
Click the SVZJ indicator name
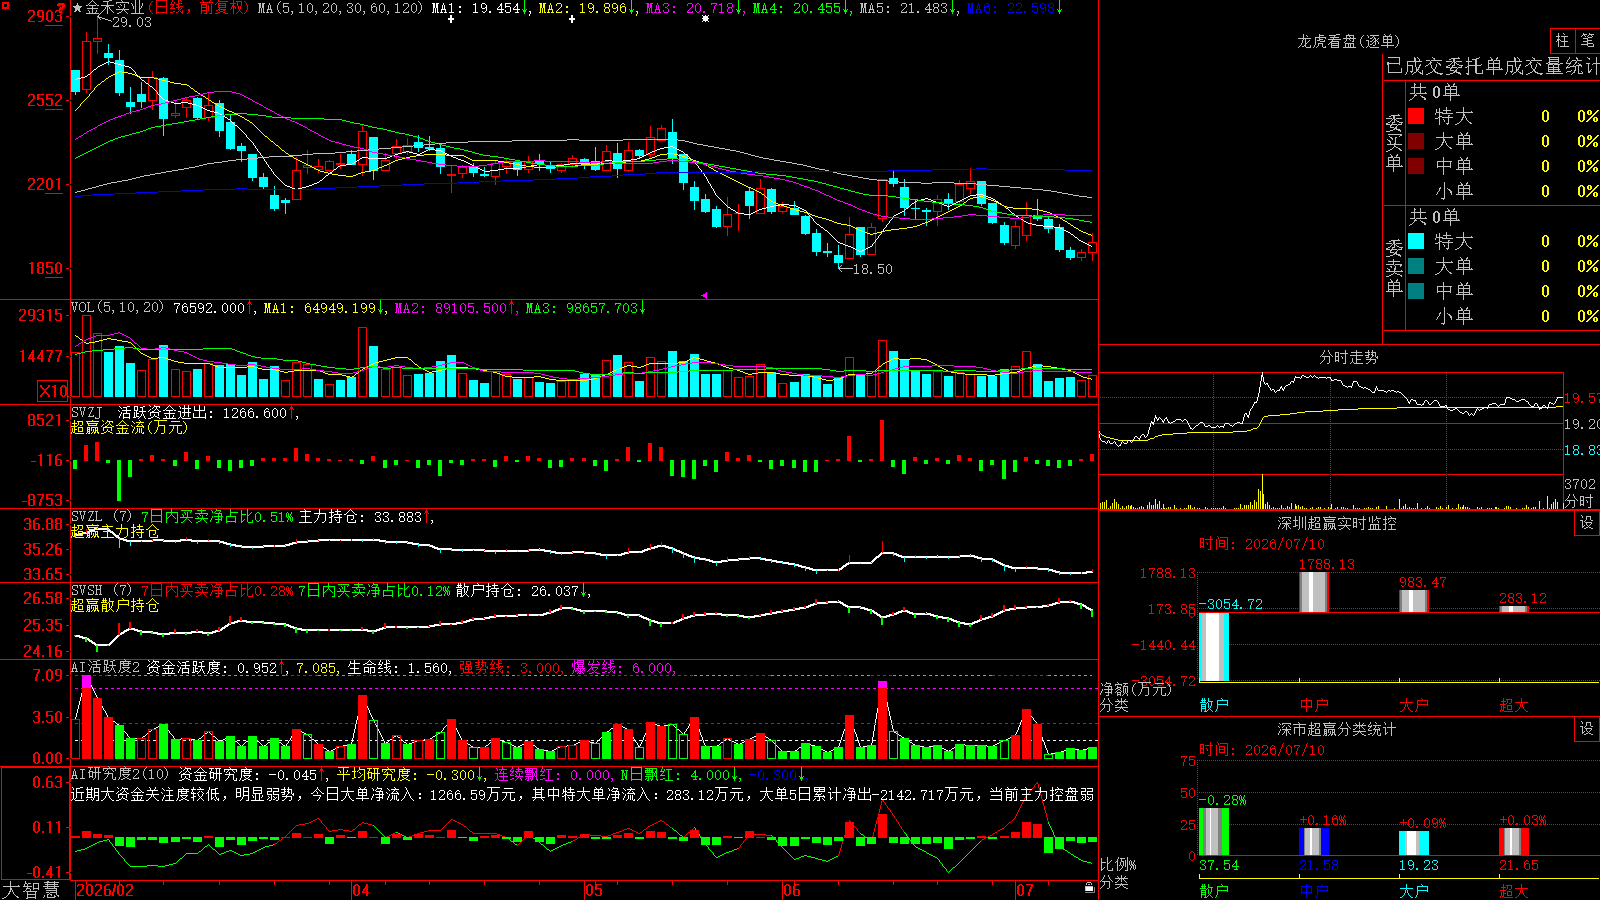(87, 412)
